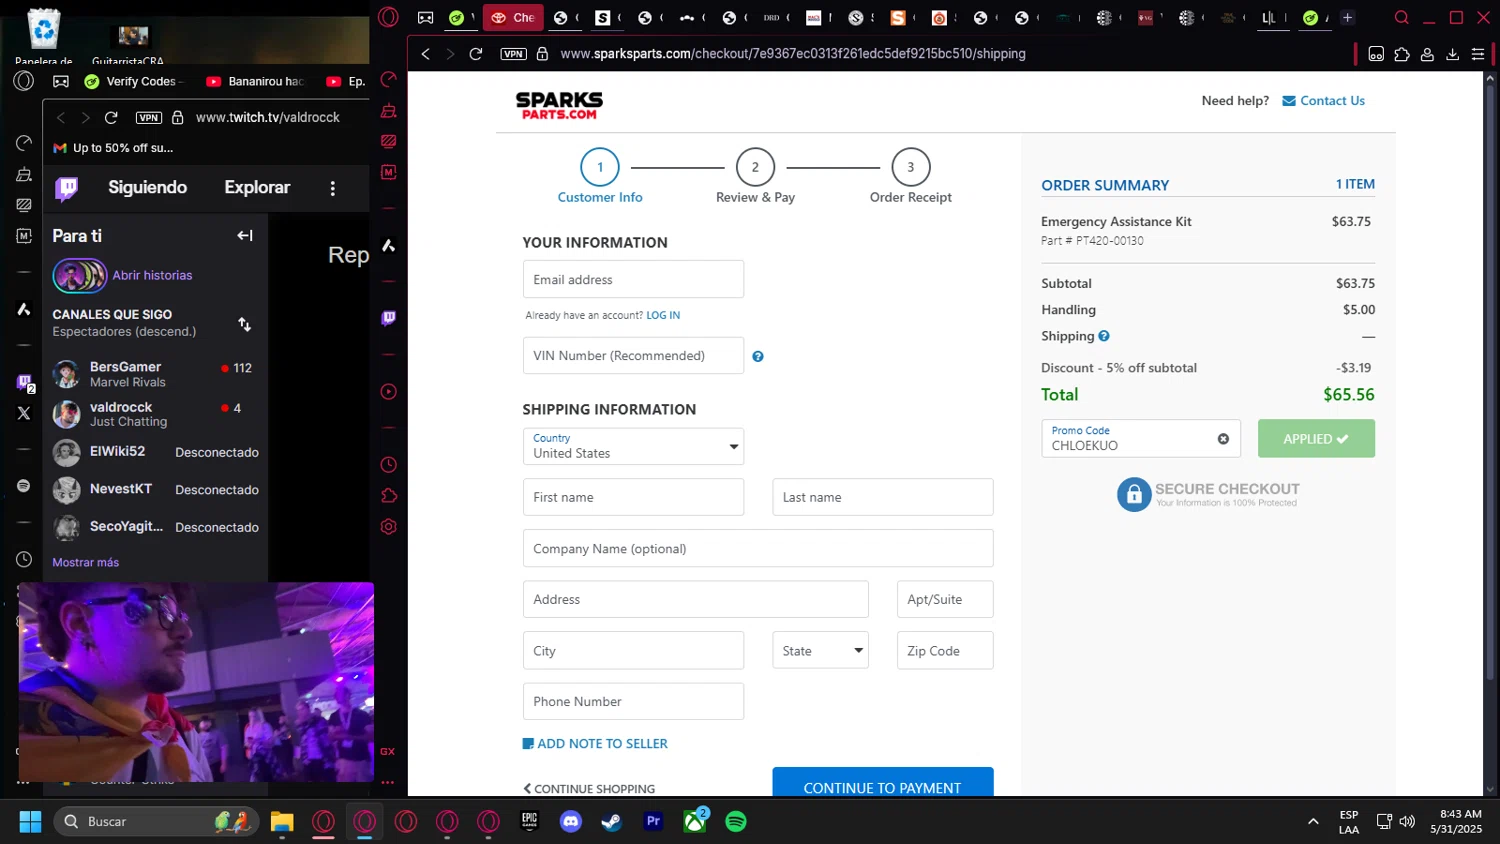
Task: Click Mostrar más in Twitch panel
Action: coord(85,563)
